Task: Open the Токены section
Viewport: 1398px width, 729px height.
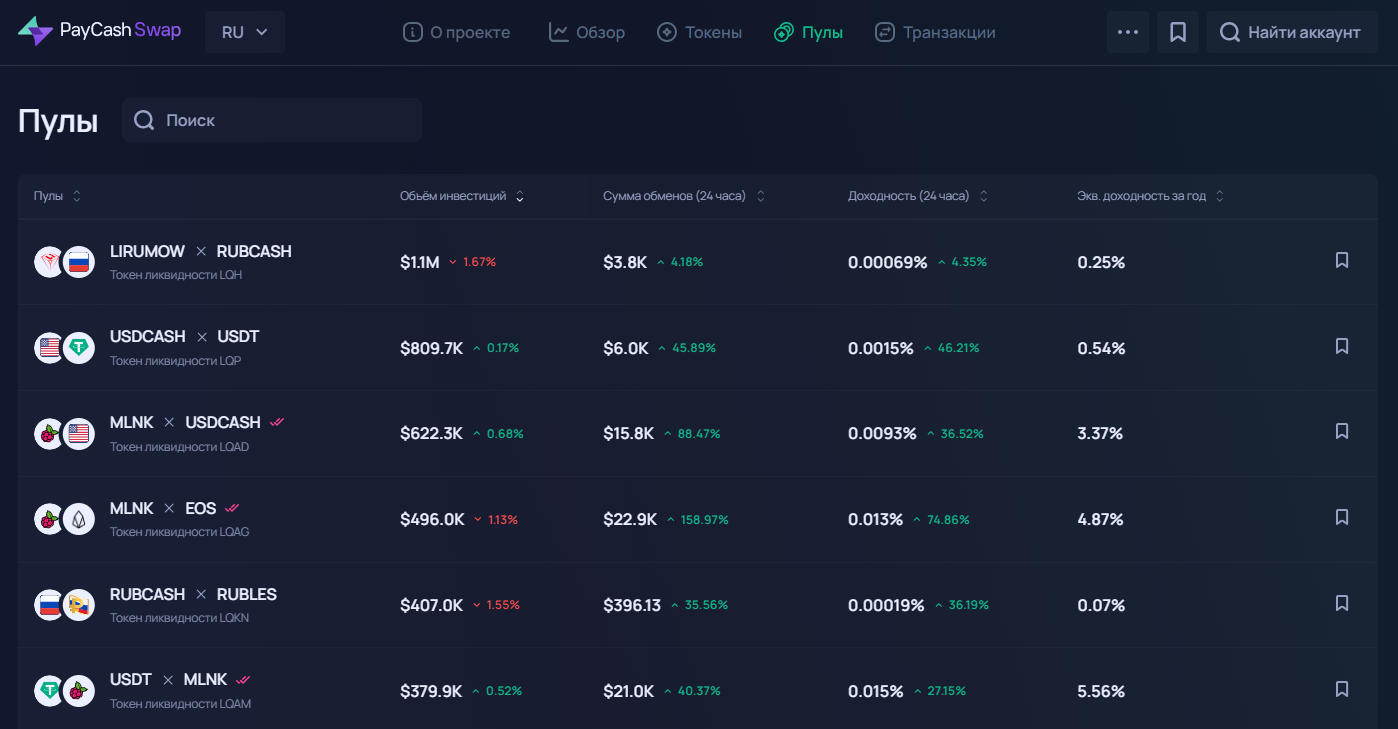Action: [x=699, y=32]
